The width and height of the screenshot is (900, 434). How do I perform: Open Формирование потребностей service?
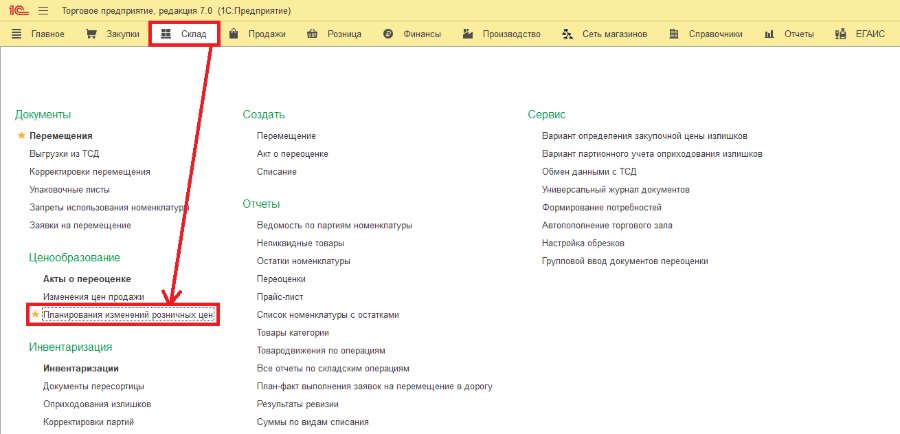tap(602, 207)
